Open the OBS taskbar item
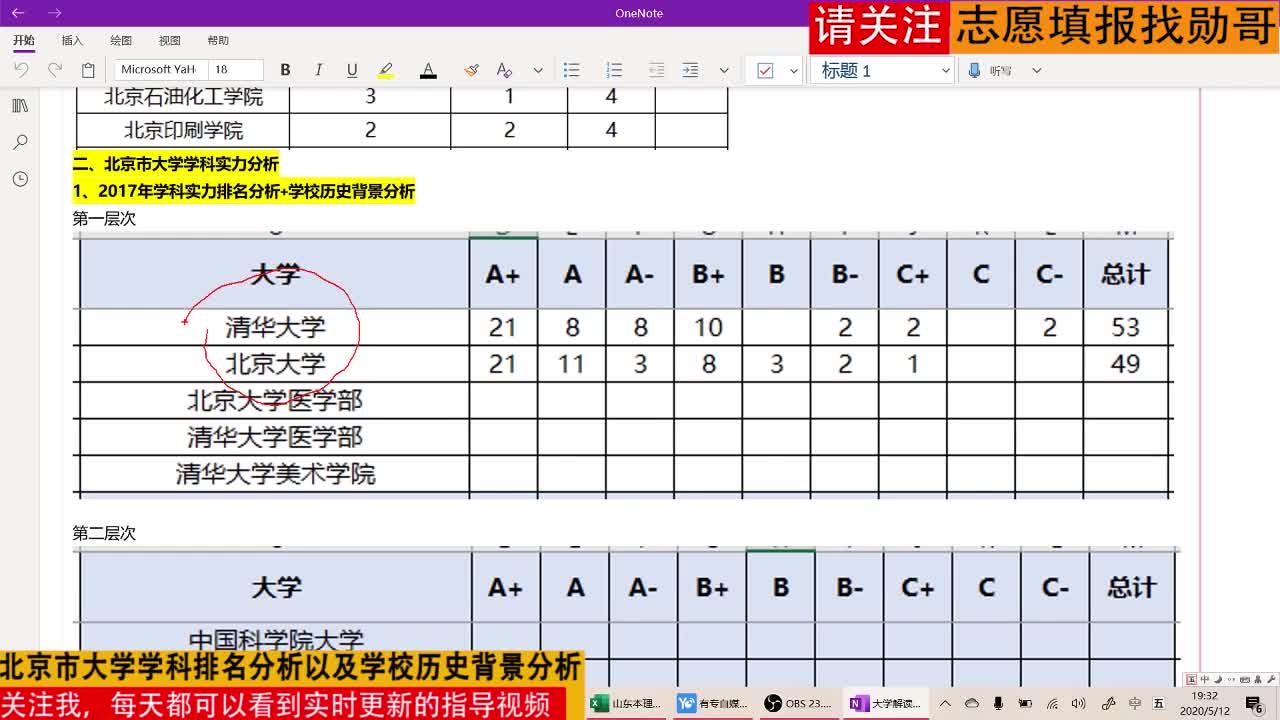The image size is (1280, 720). coord(799,703)
